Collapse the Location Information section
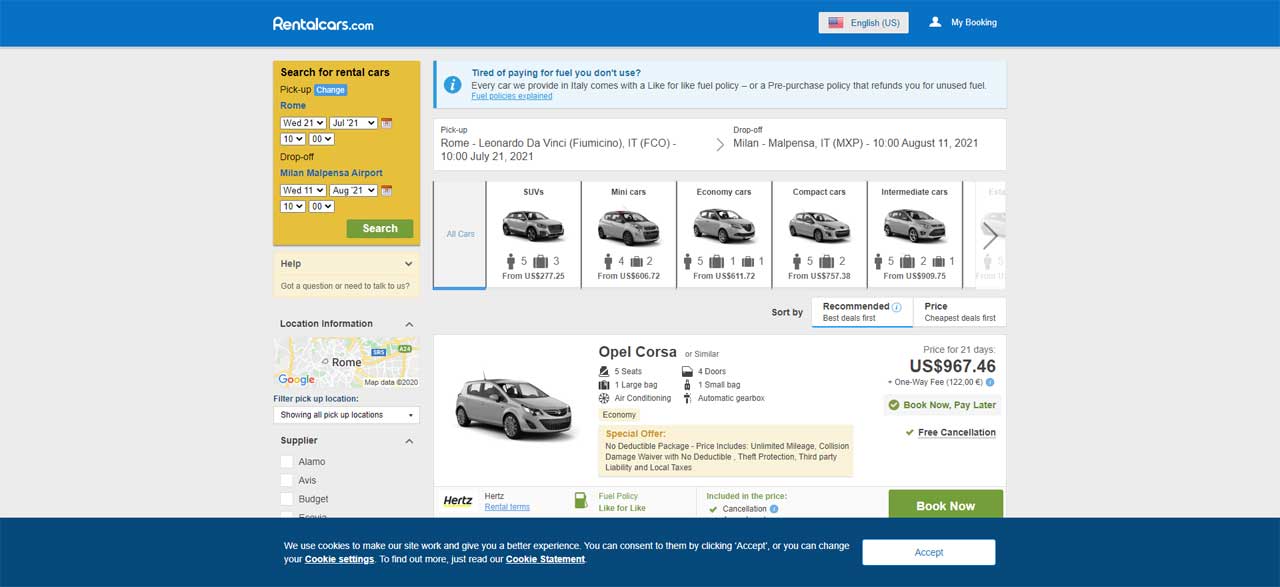The width and height of the screenshot is (1280, 587). [409, 324]
